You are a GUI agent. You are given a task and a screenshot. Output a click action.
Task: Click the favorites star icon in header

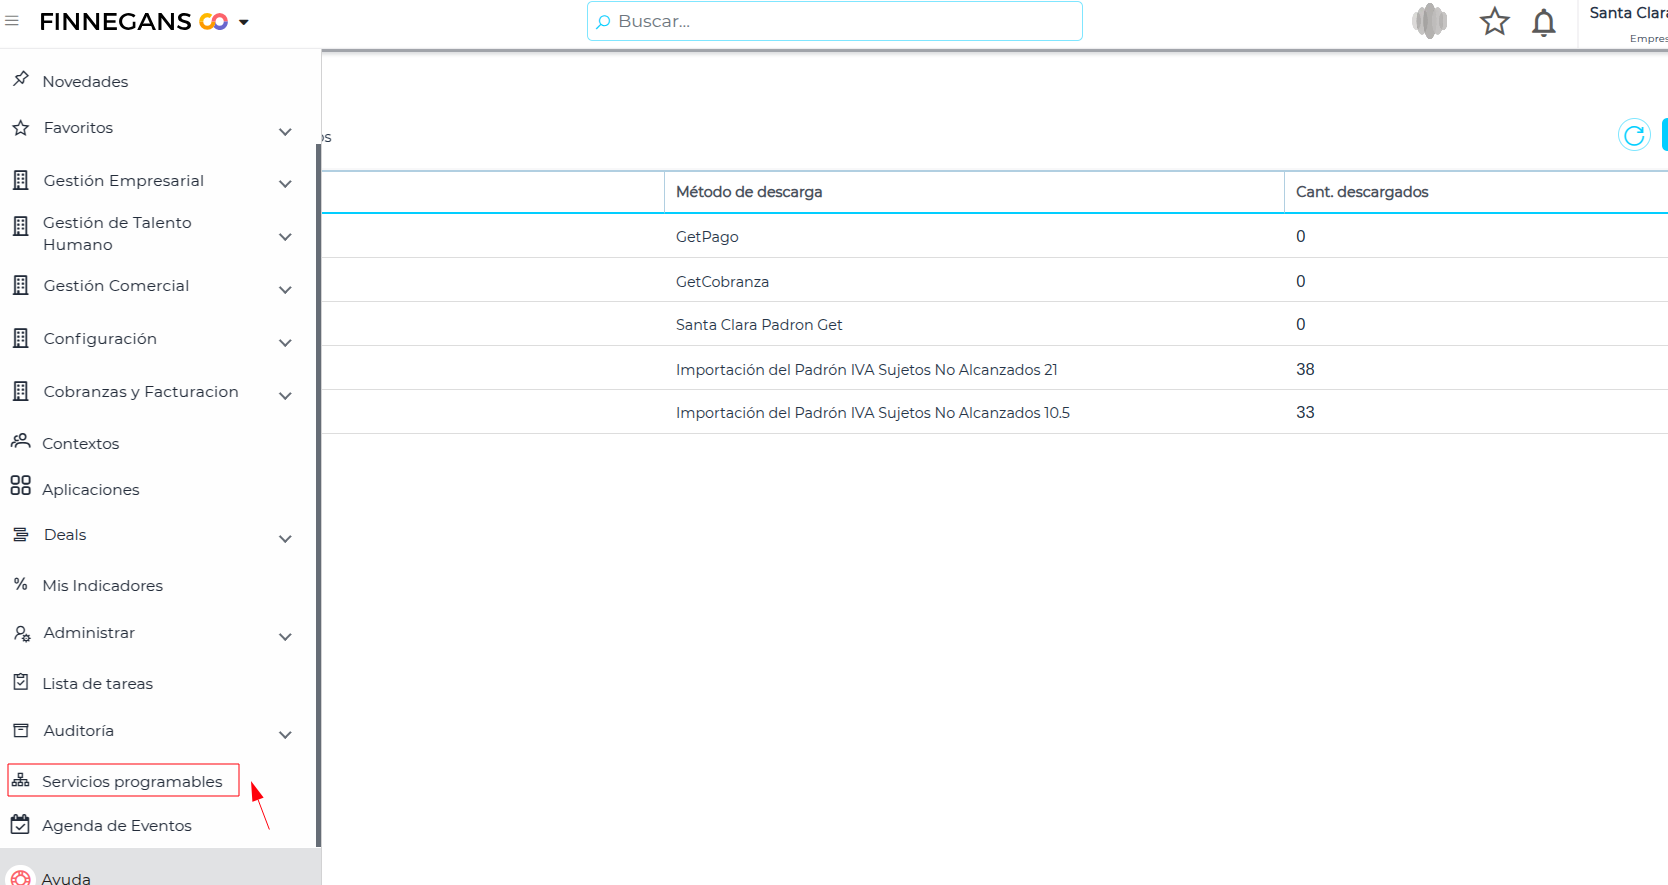point(1495,21)
